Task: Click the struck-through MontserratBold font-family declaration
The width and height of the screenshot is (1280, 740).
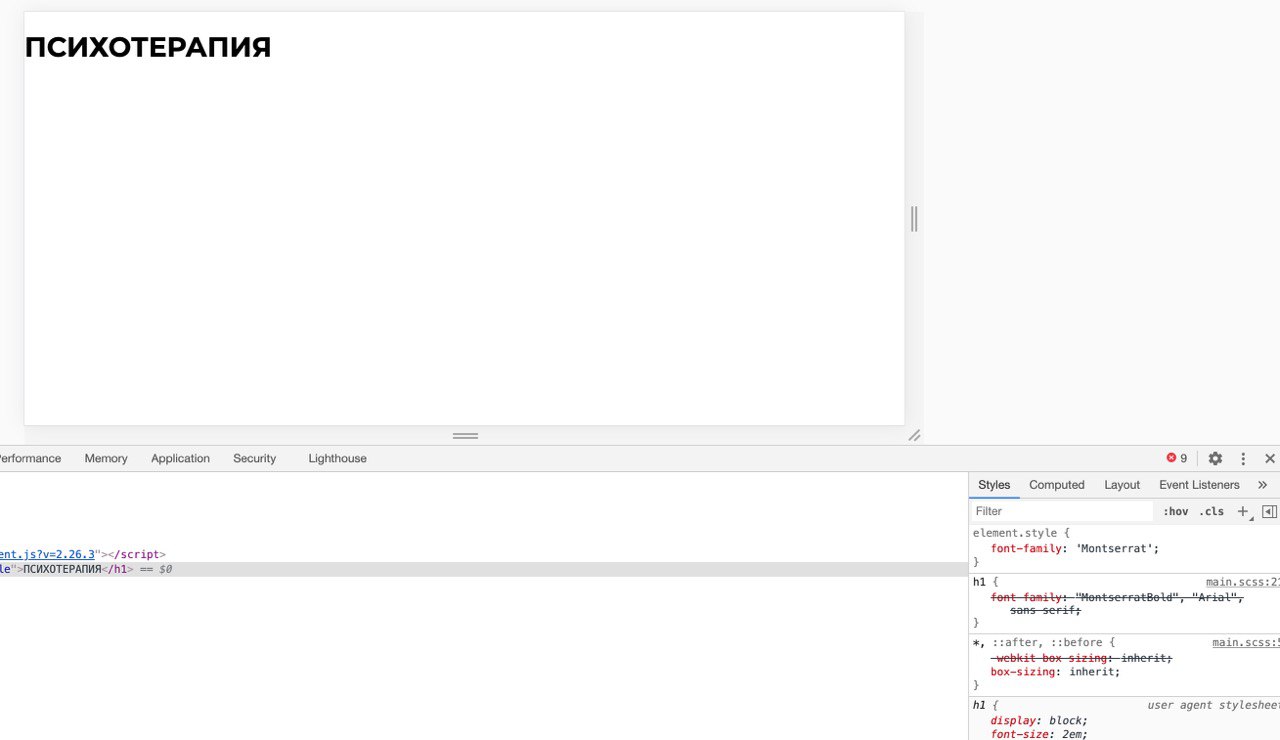Action: coord(1116,603)
